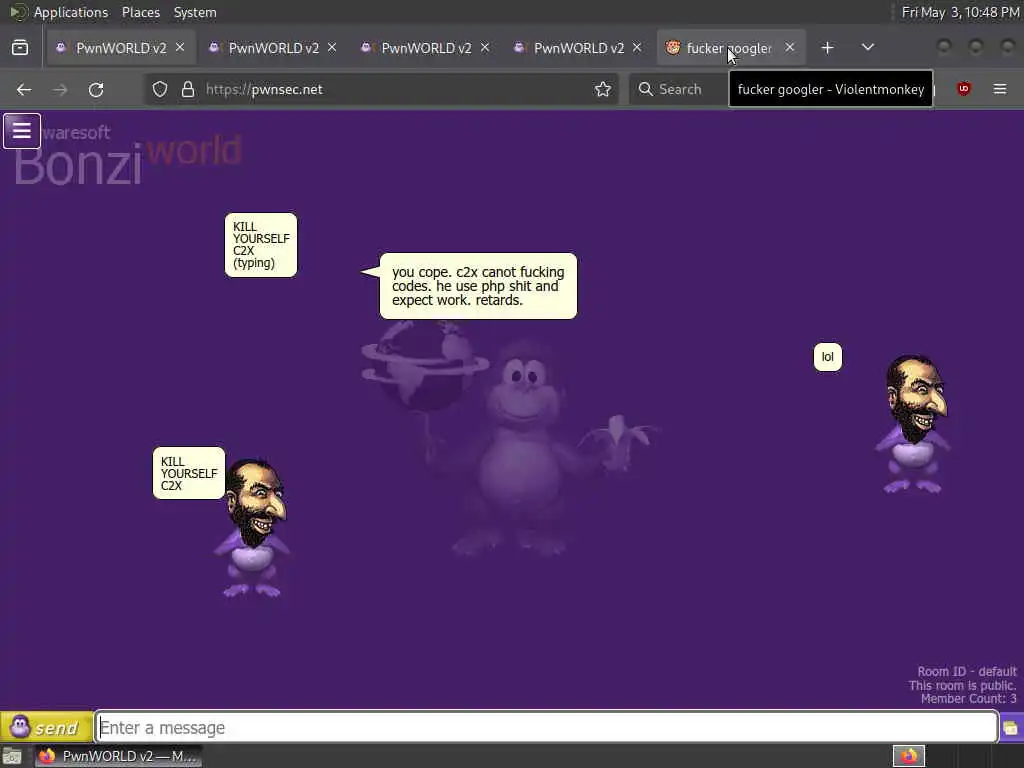The width and height of the screenshot is (1024, 768).
Task: Click the icon right of message box
Action: tap(1011, 728)
